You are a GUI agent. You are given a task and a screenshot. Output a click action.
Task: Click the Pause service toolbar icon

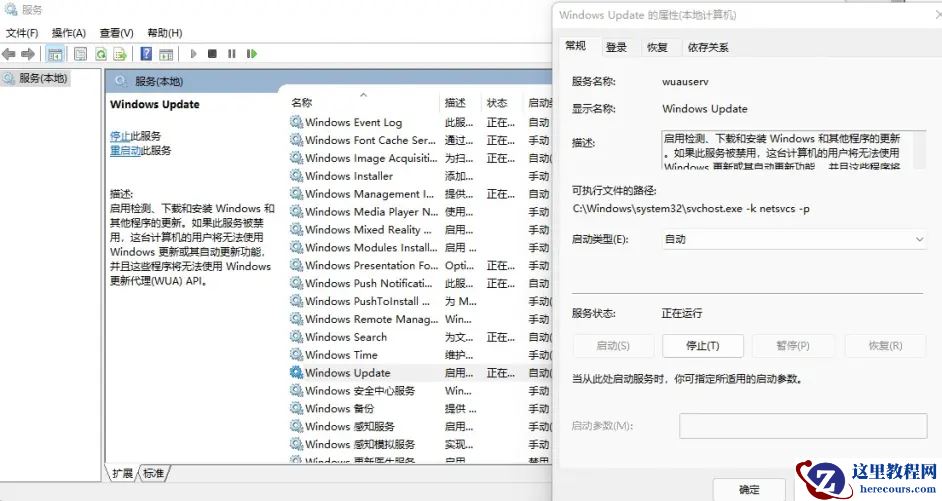[x=231, y=54]
